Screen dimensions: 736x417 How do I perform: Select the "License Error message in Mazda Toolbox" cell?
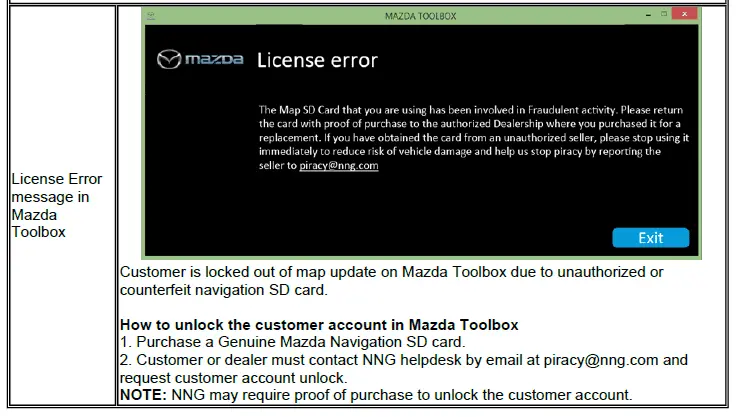tap(58, 205)
